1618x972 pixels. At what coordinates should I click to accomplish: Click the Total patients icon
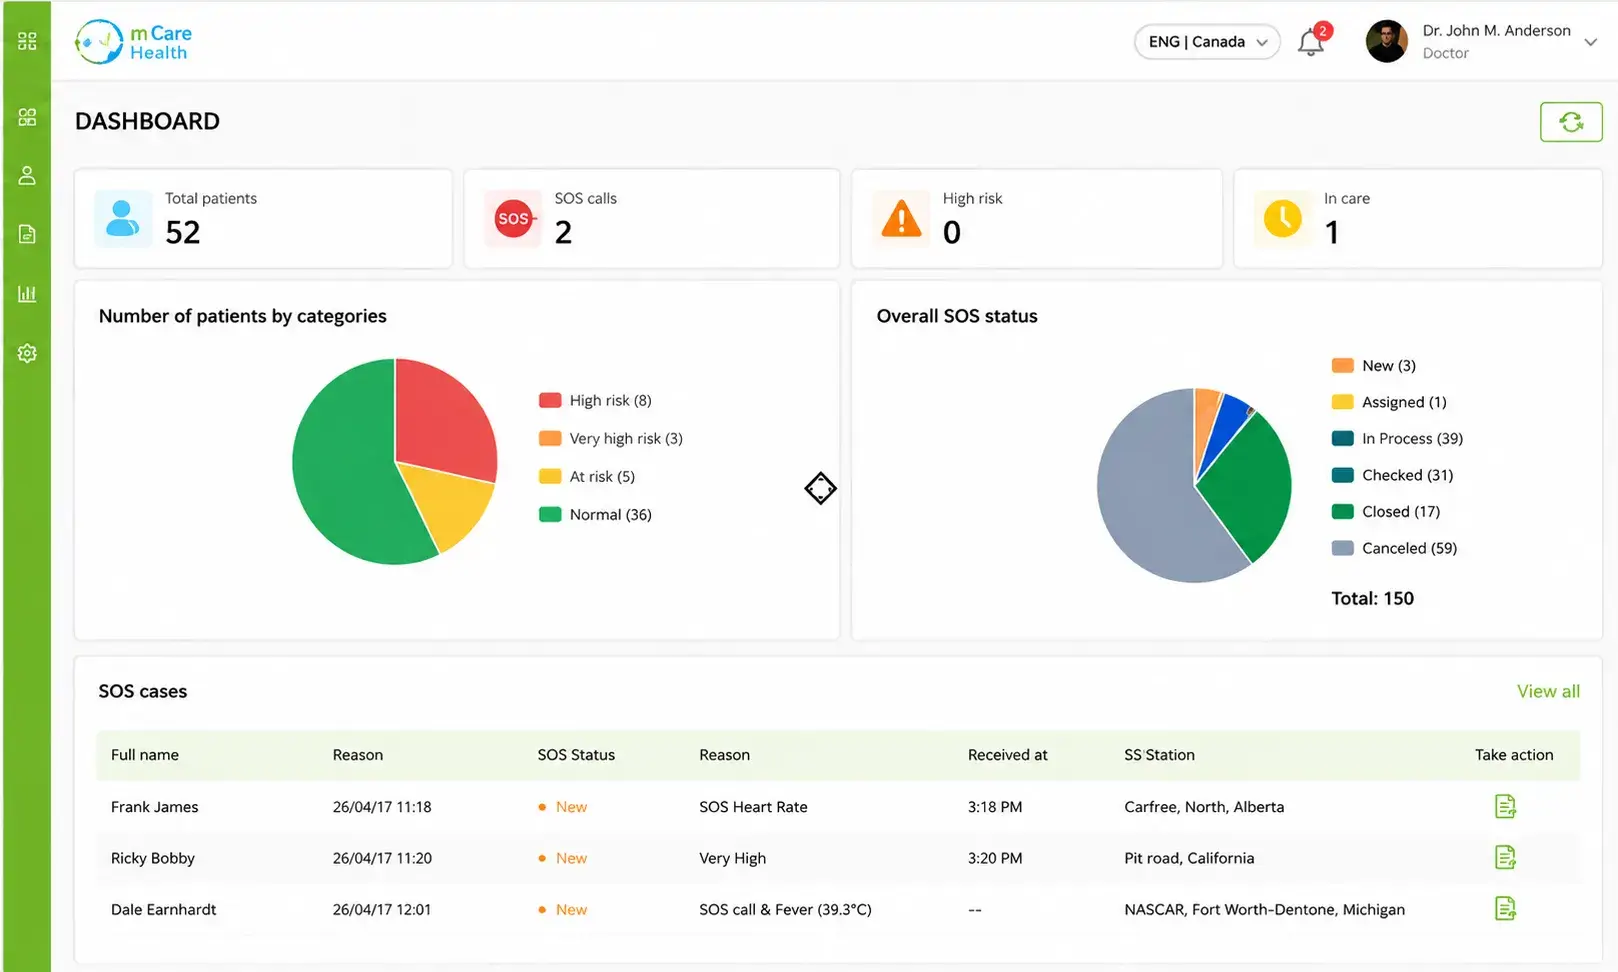[123, 218]
